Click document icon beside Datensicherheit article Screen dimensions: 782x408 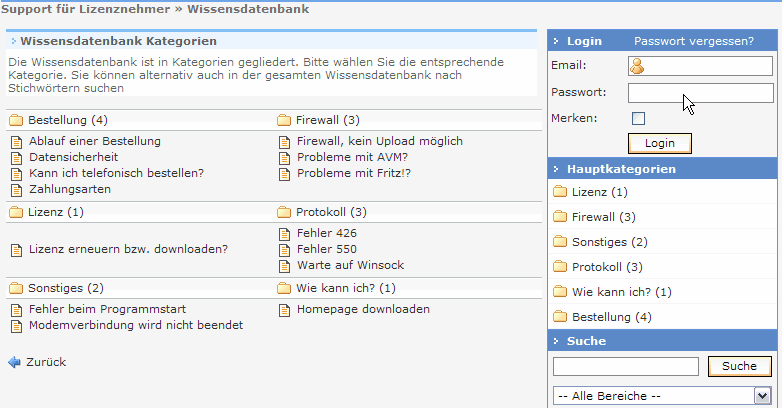click(x=16, y=157)
